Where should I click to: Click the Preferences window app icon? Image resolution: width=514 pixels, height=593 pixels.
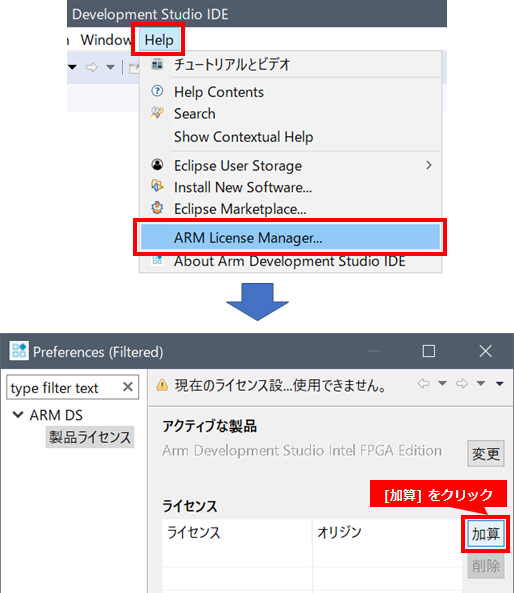click(x=19, y=351)
